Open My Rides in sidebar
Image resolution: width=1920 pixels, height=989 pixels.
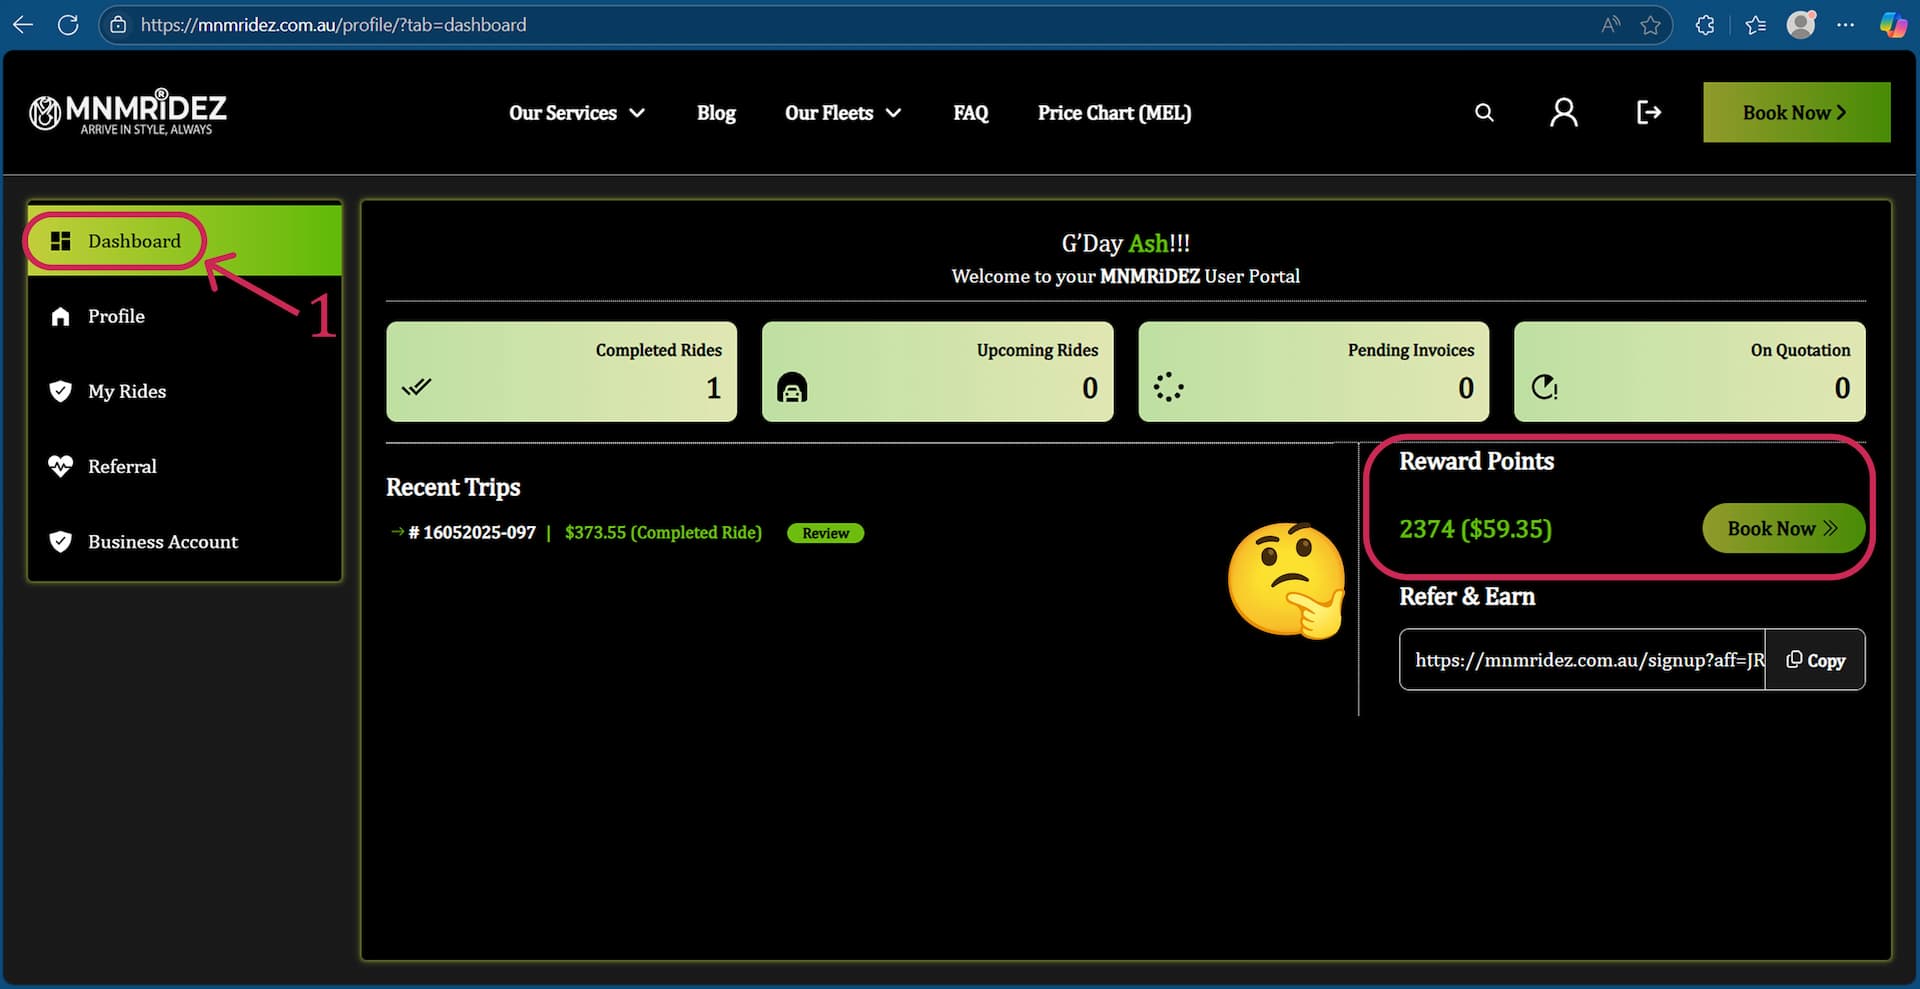185,391
